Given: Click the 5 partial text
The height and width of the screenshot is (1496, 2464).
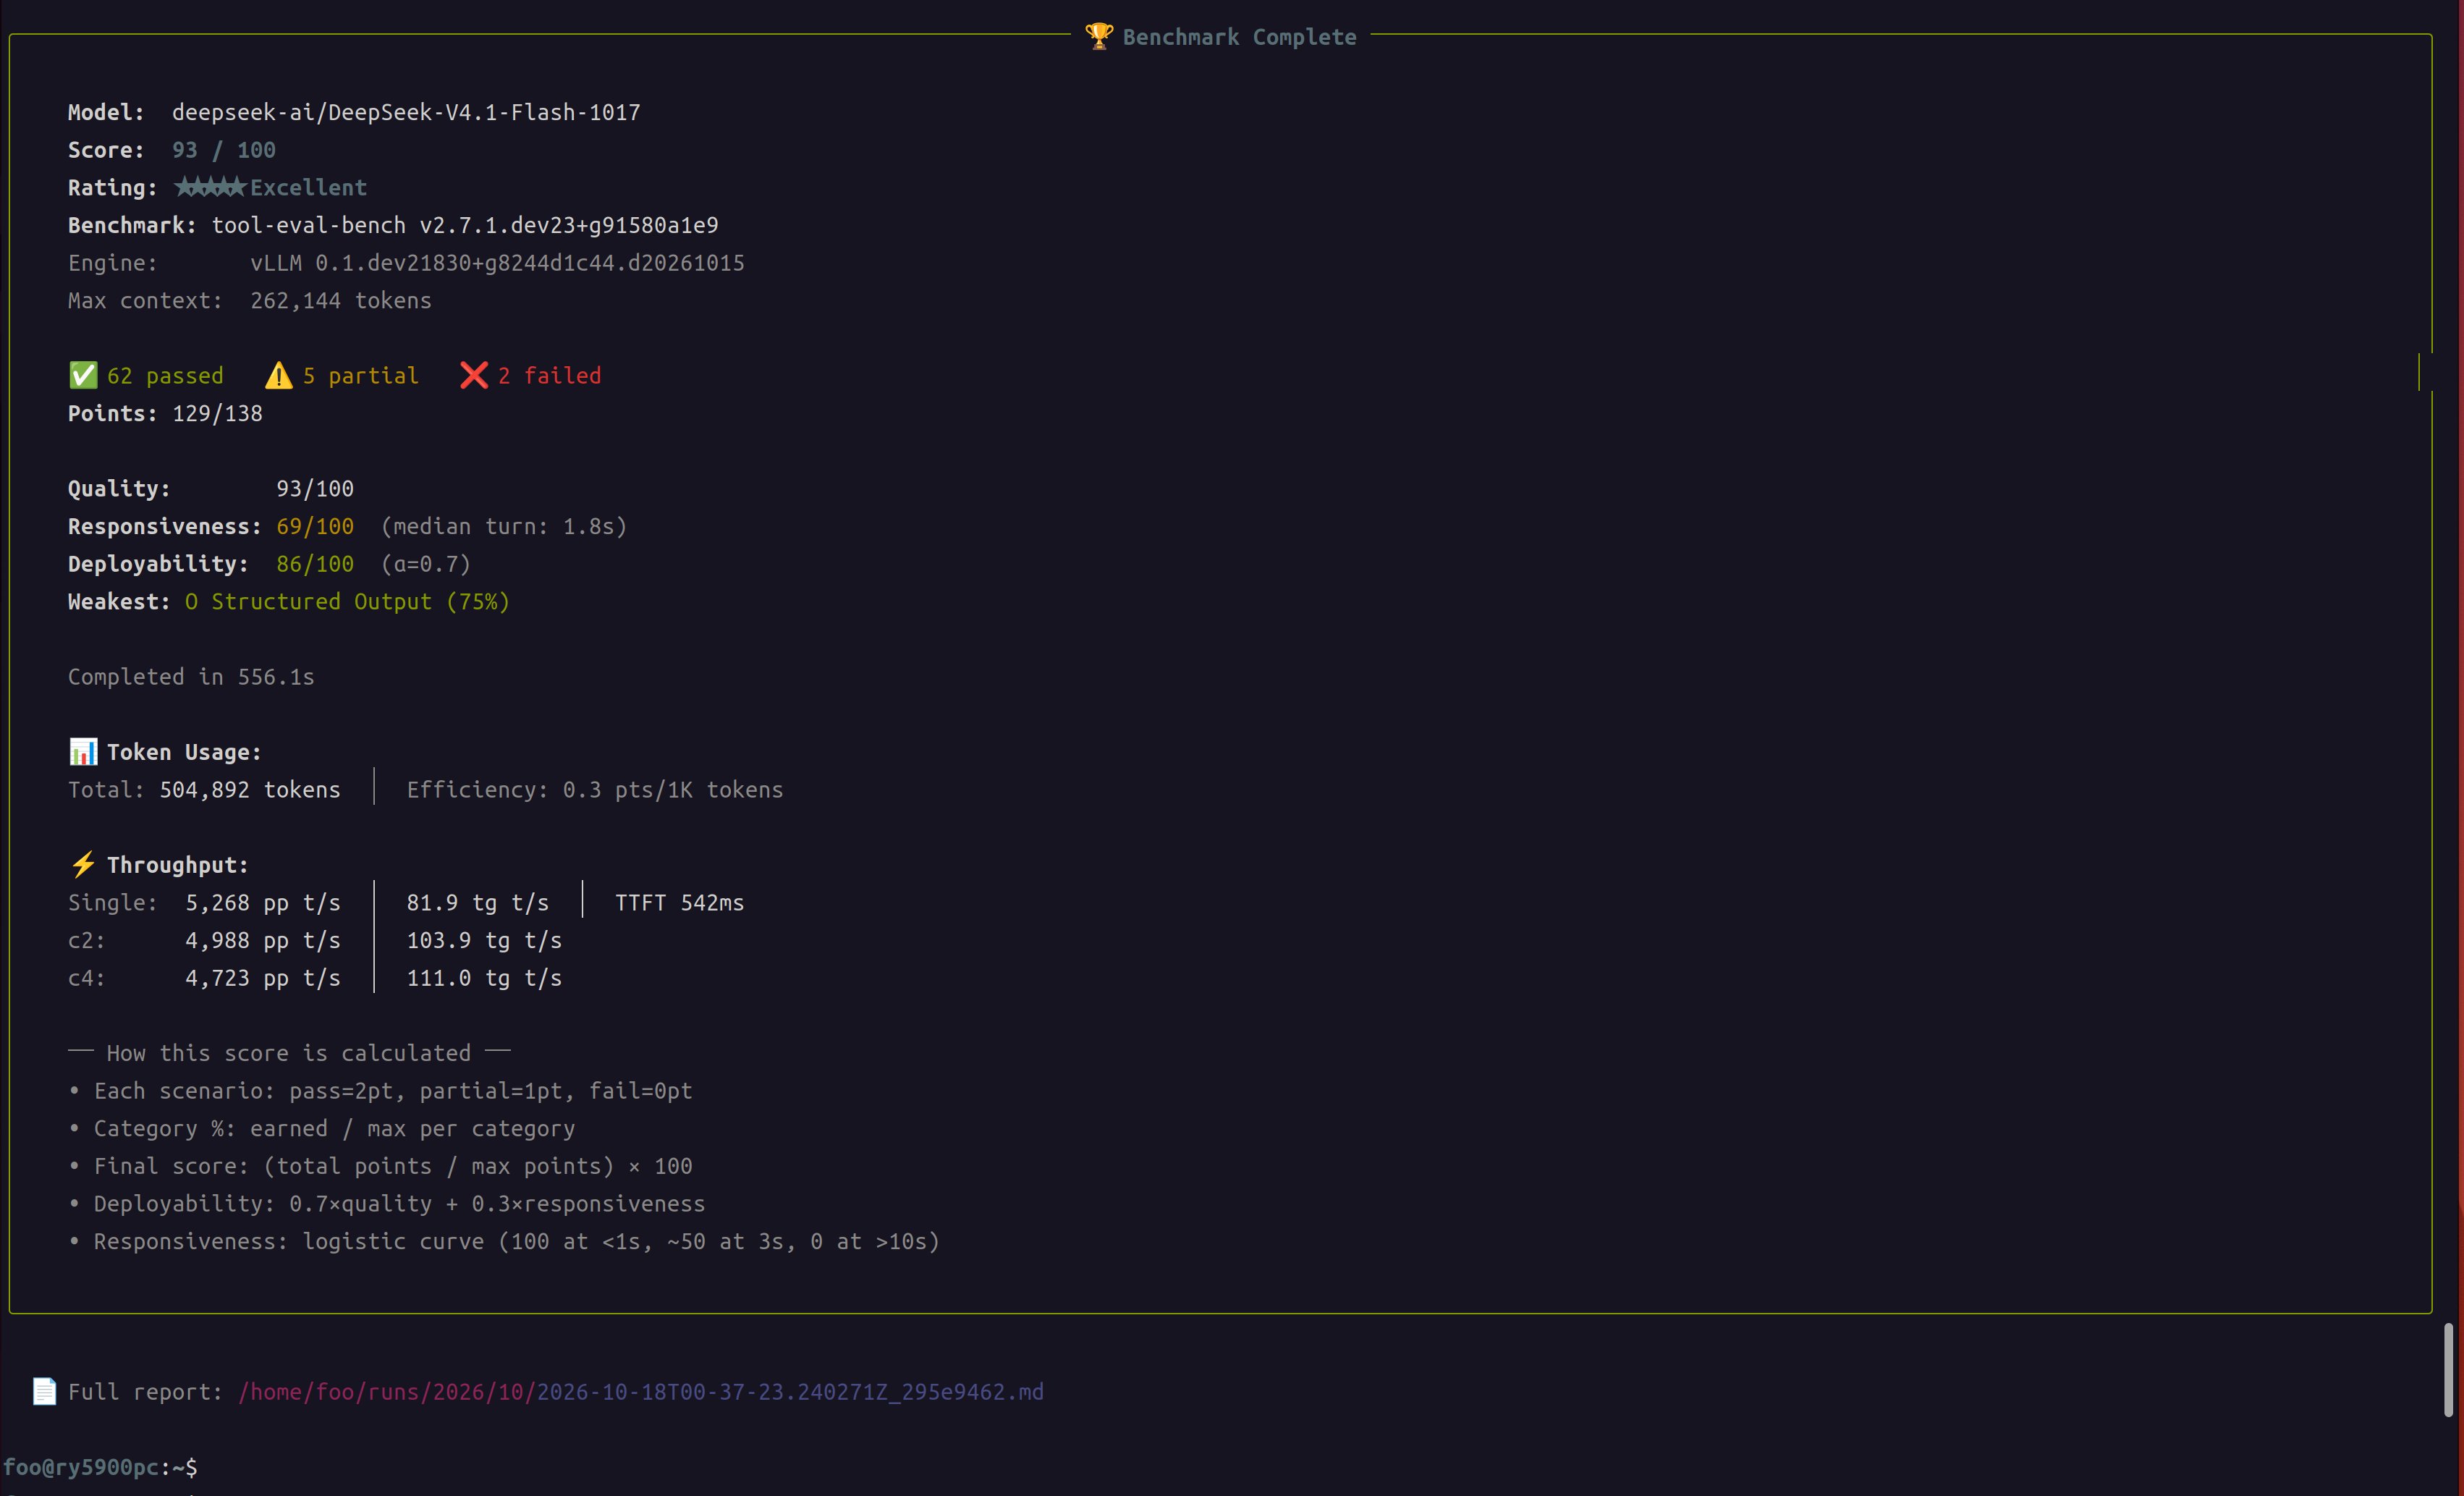Looking at the screenshot, I should tap(361, 376).
